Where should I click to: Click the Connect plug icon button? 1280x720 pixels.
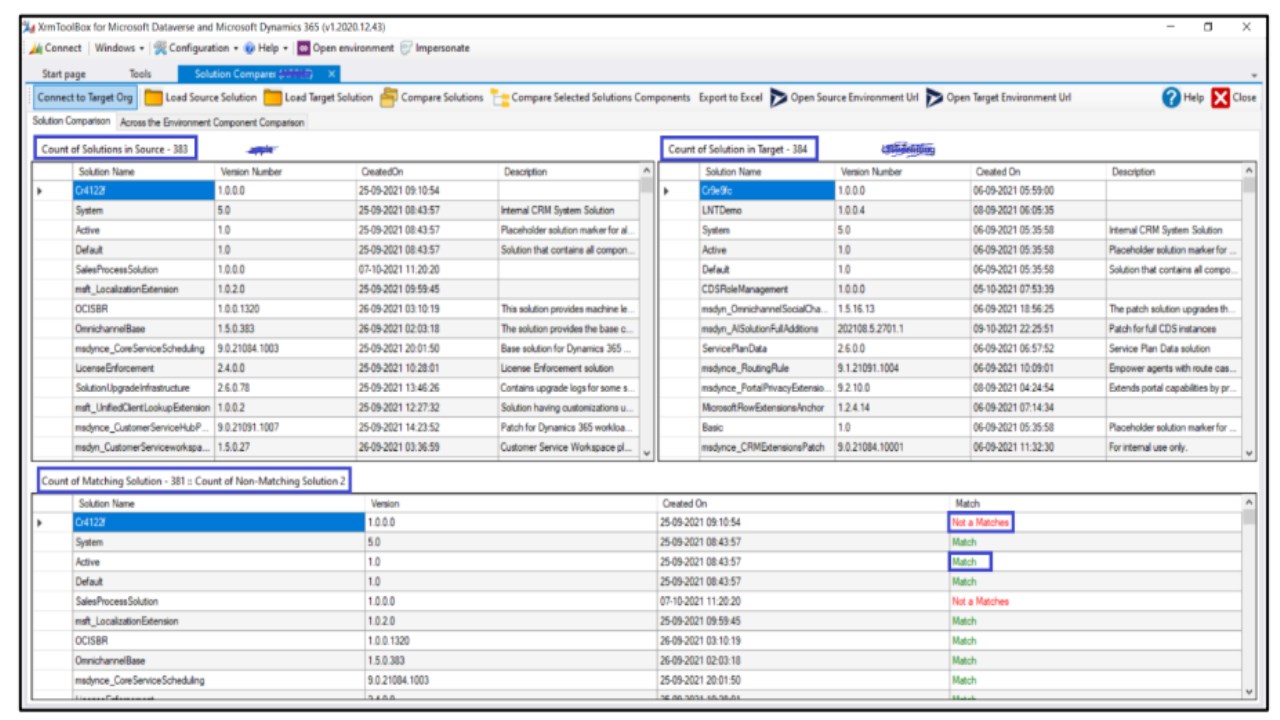tap(56, 48)
